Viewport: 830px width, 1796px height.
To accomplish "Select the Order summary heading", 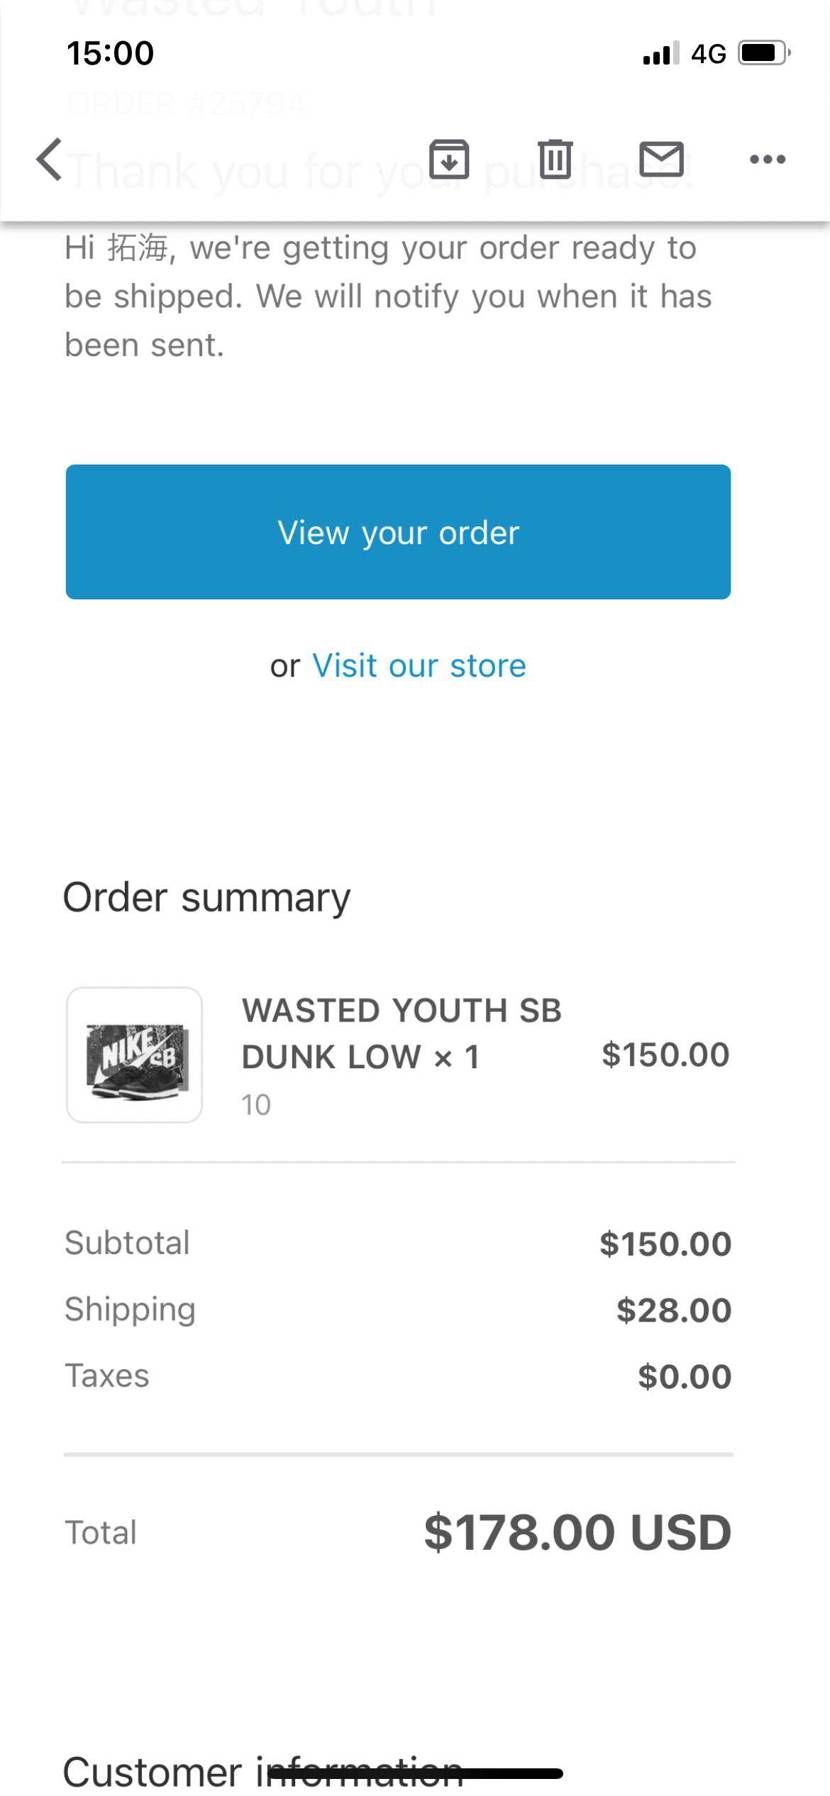I will coord(207,897).
